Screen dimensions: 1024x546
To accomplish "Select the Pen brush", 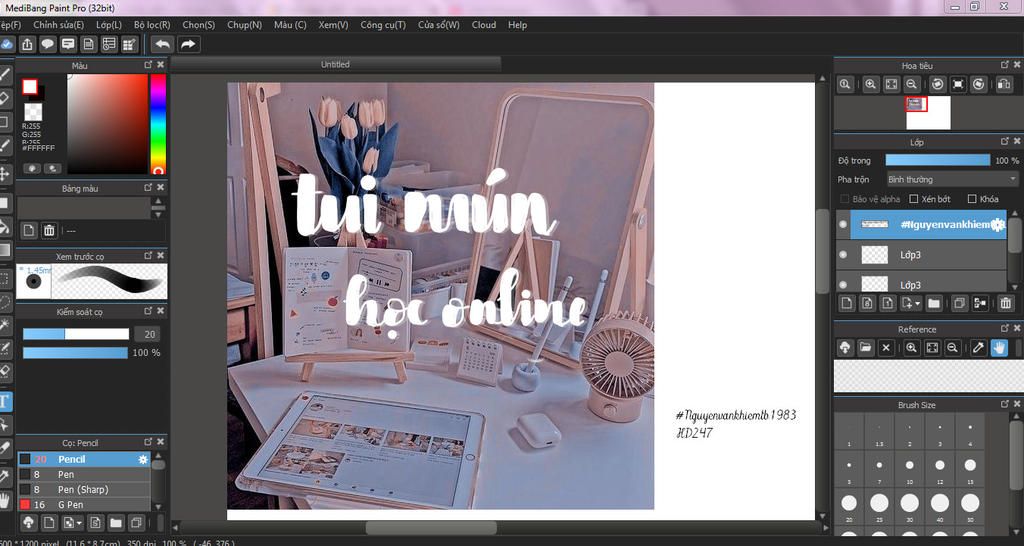I will [84, 474].
